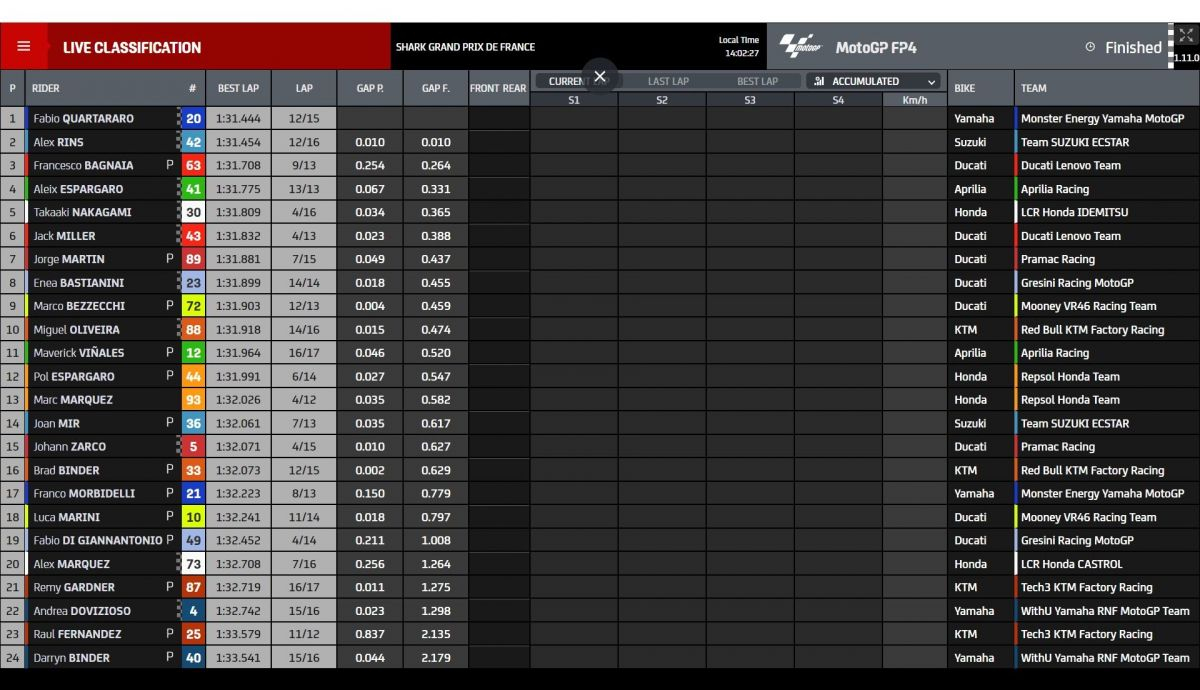The height and width of the screenshot is (690, 1200).
Task: Click the pit P marker for Luca Marini
Action: coord(170,517)
